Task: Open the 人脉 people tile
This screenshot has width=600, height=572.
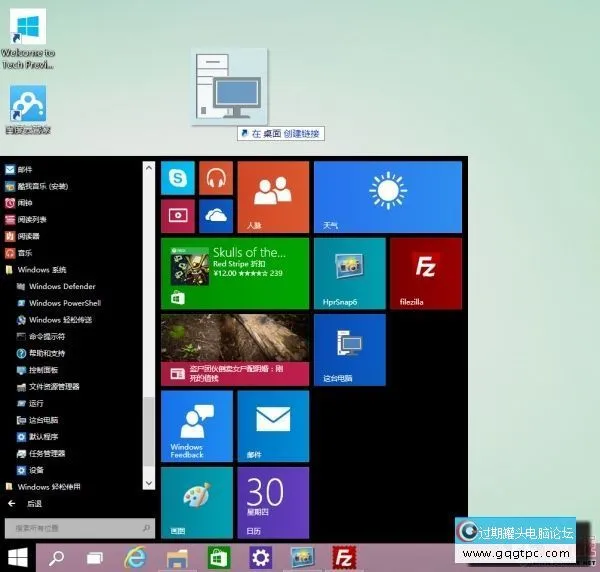Action: 272,196
